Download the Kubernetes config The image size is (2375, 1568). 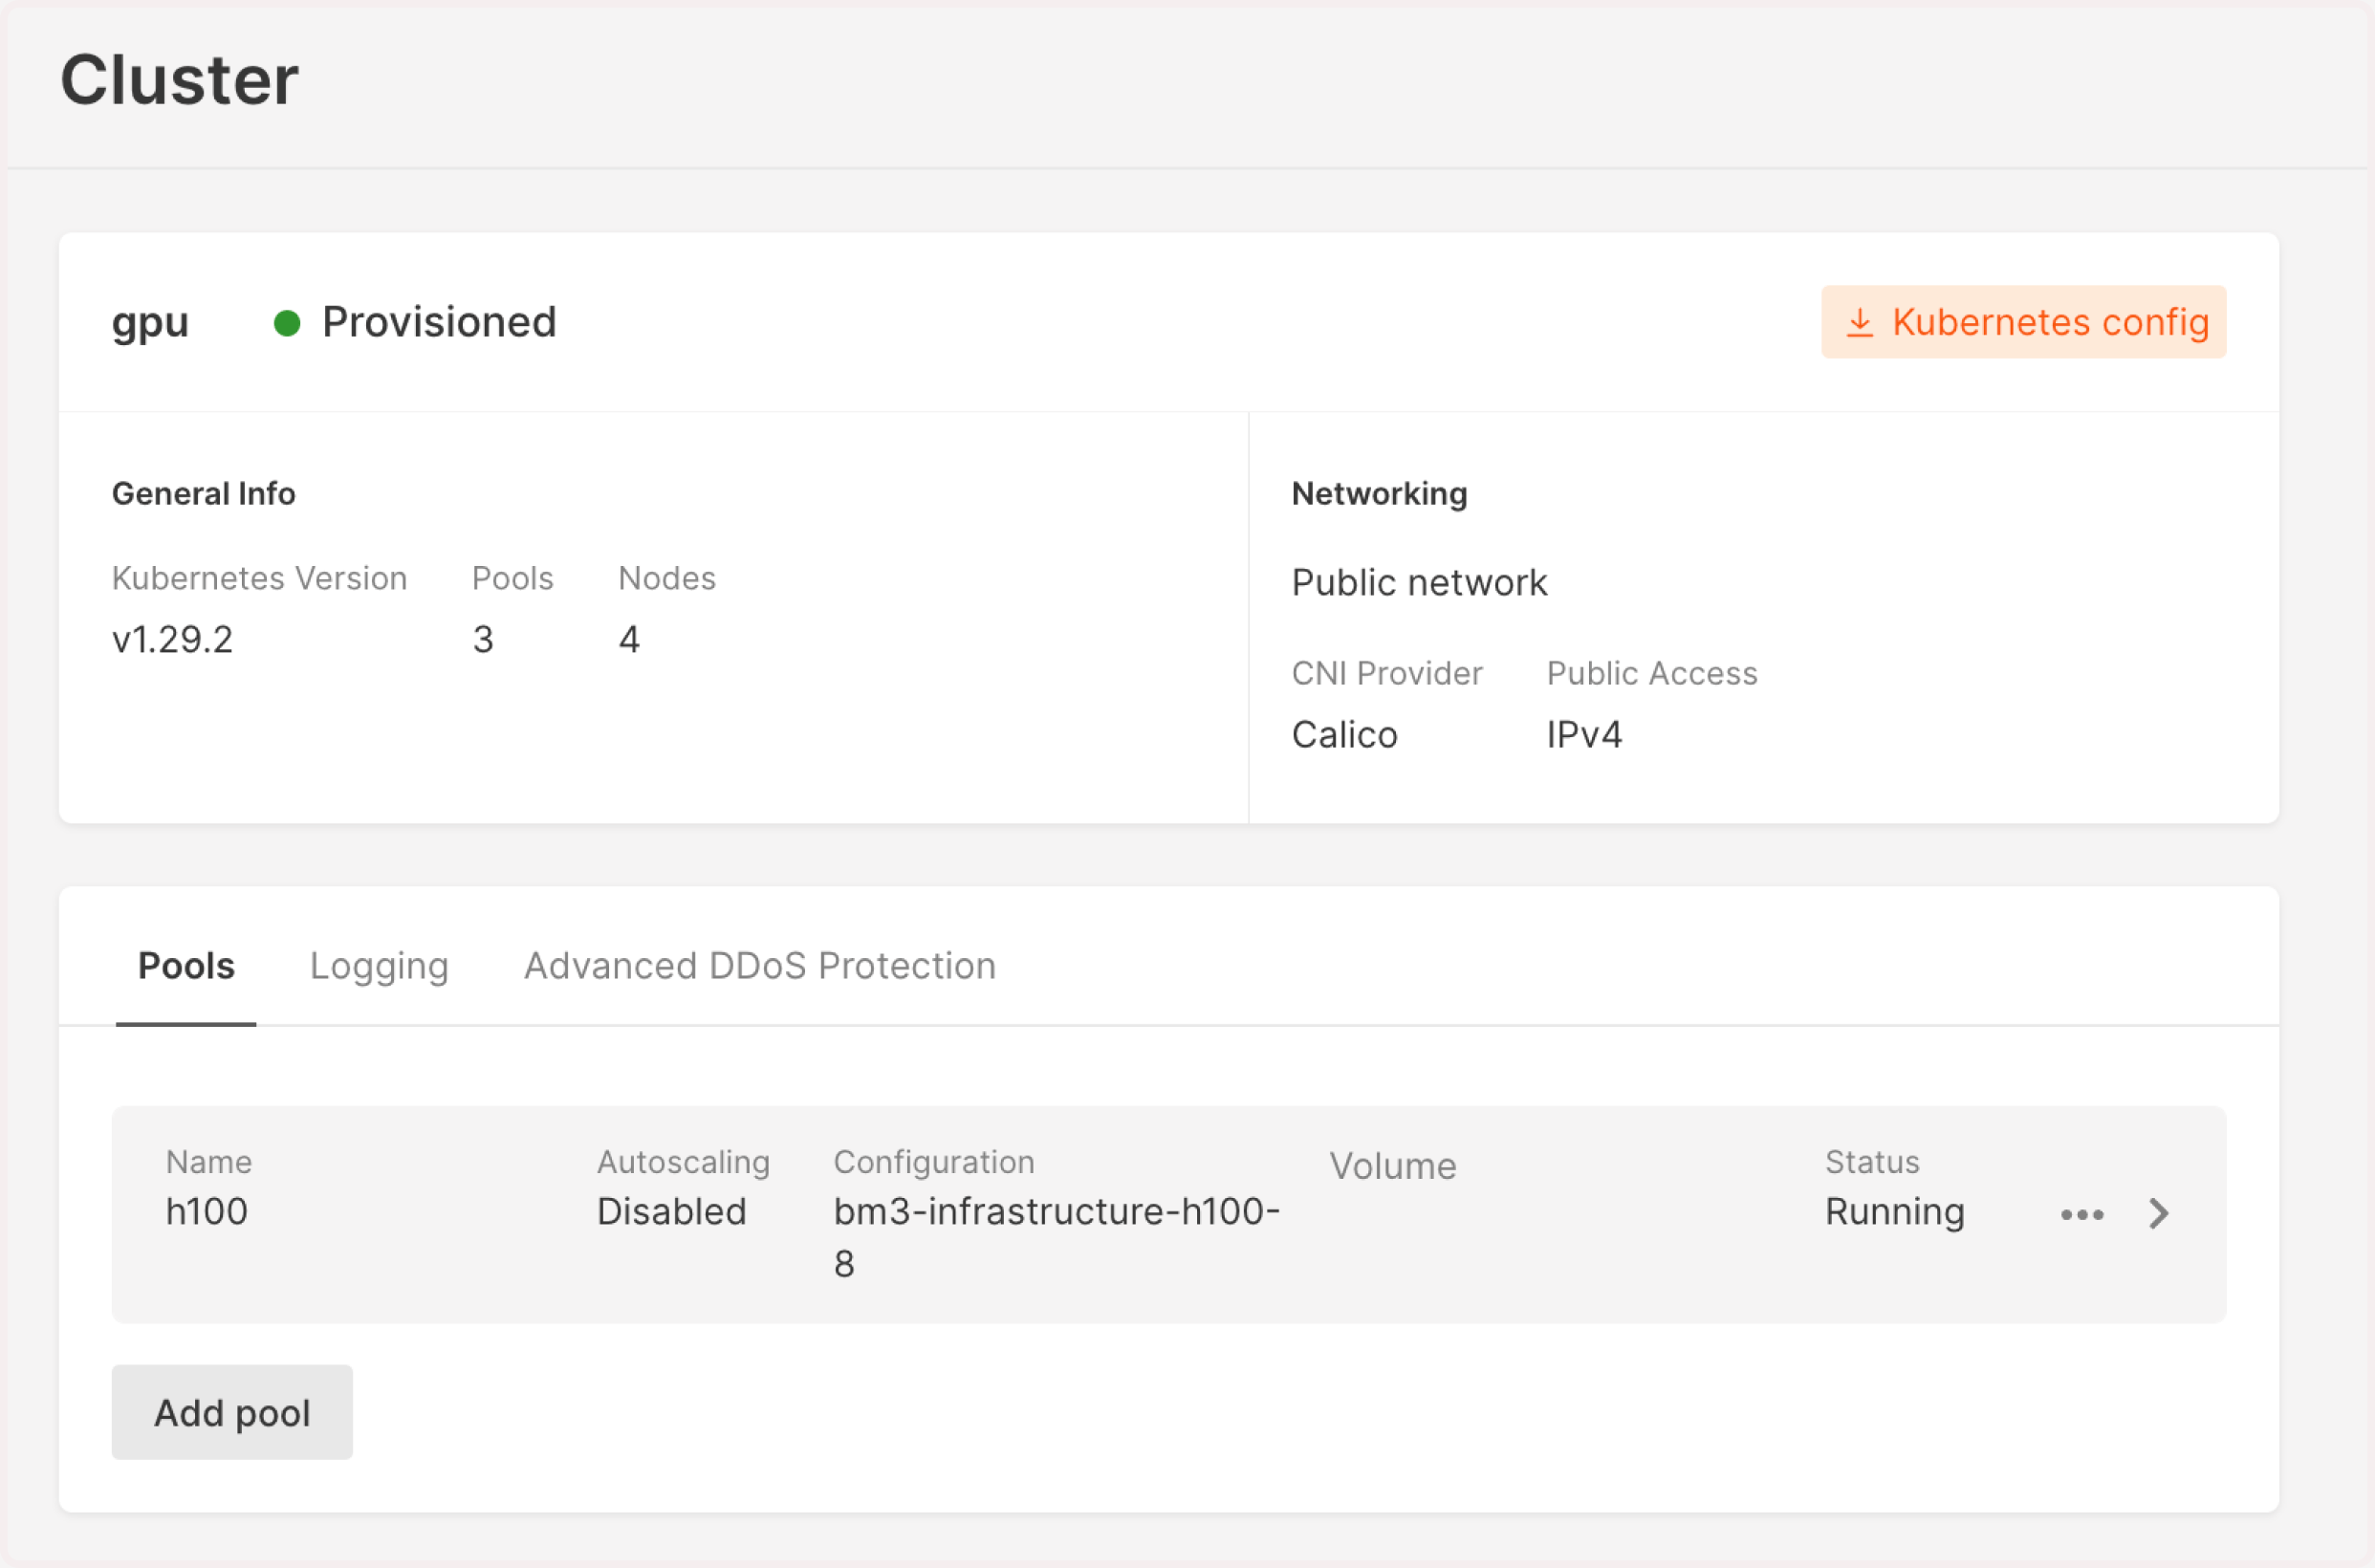[2022, 322]
